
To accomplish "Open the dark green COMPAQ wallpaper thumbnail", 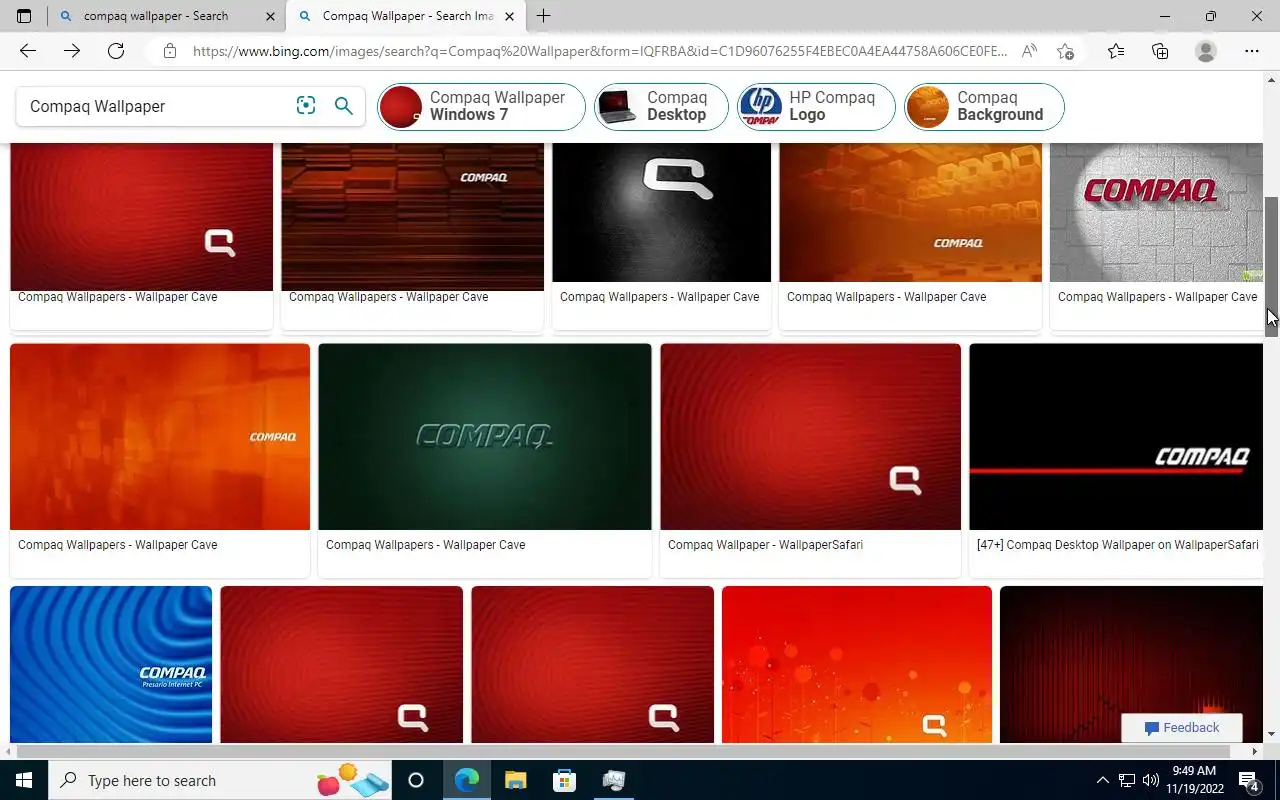I will click(485, 437).
